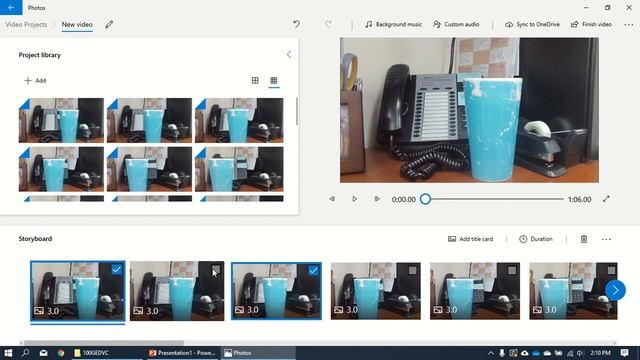The height and width of the screenshot is (360, 640).
Task: Step forward one frame in preview
Action: [377, 199]
